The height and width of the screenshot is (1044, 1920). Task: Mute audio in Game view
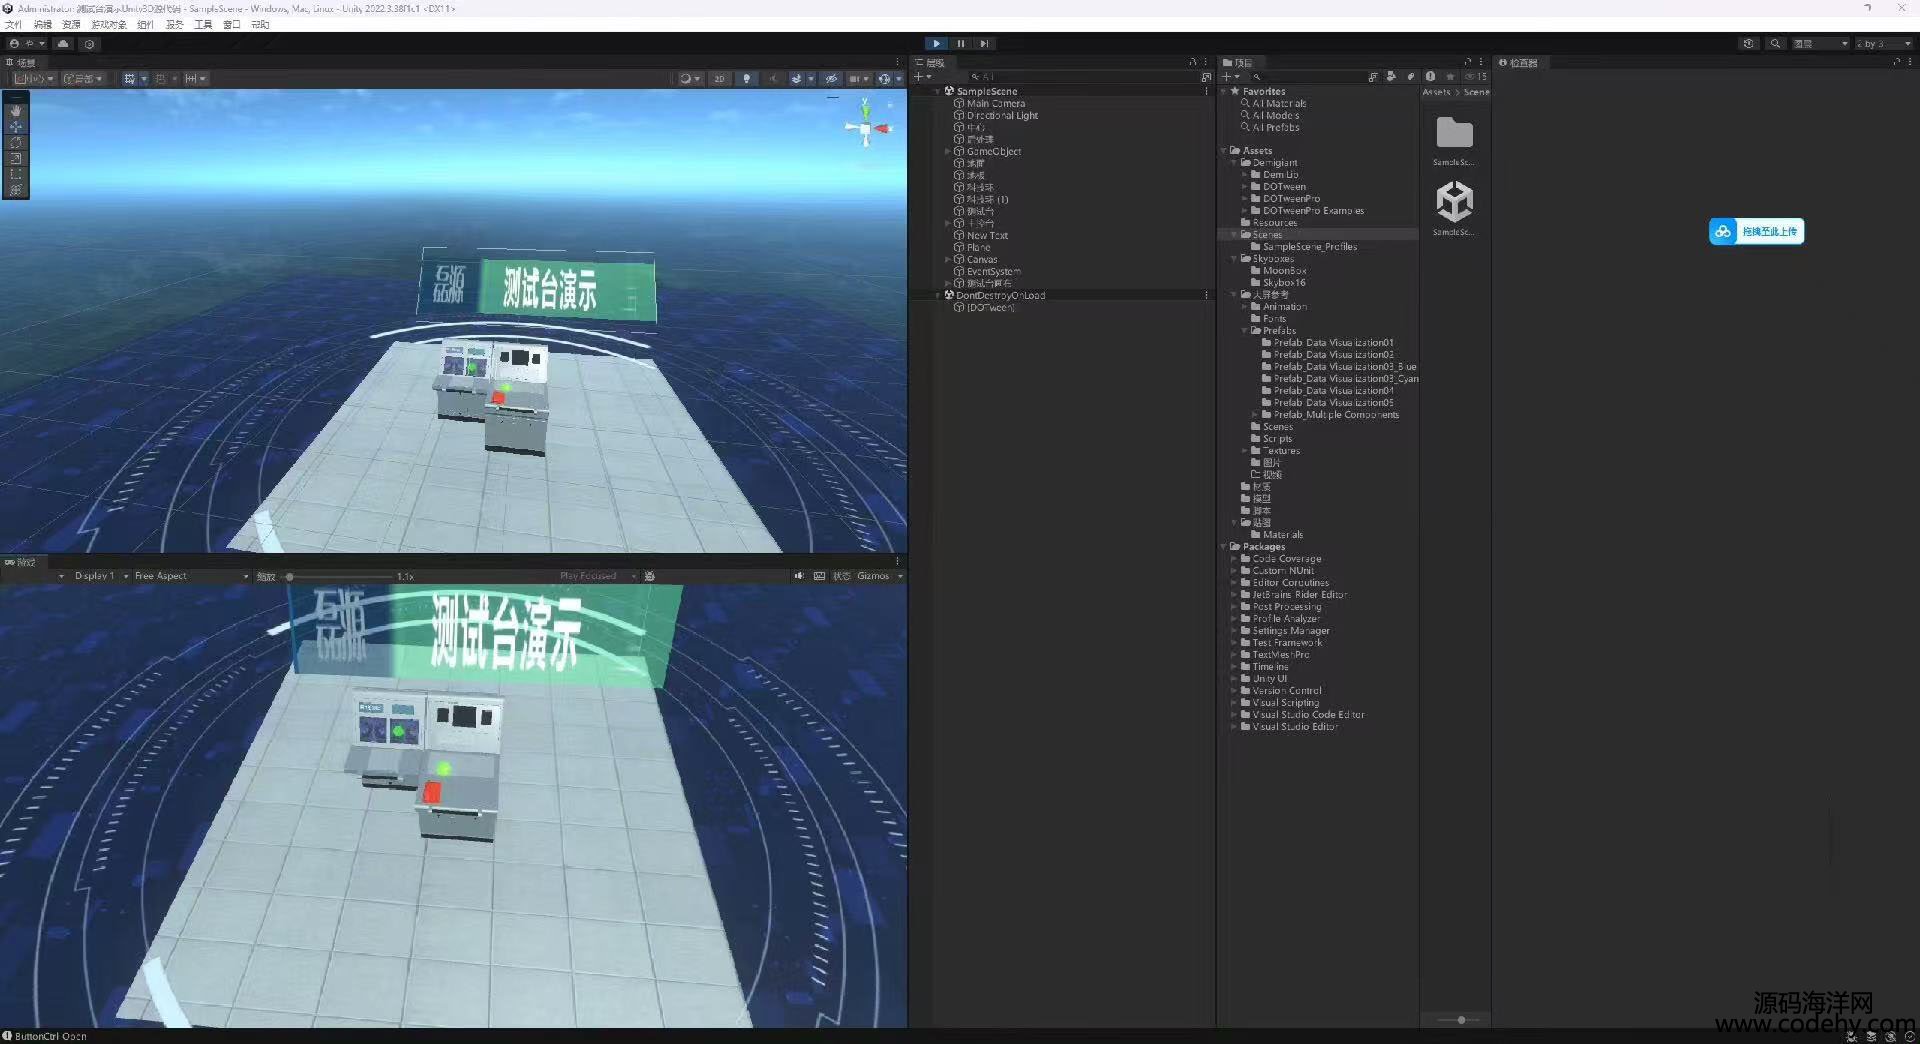coord(798,576)
